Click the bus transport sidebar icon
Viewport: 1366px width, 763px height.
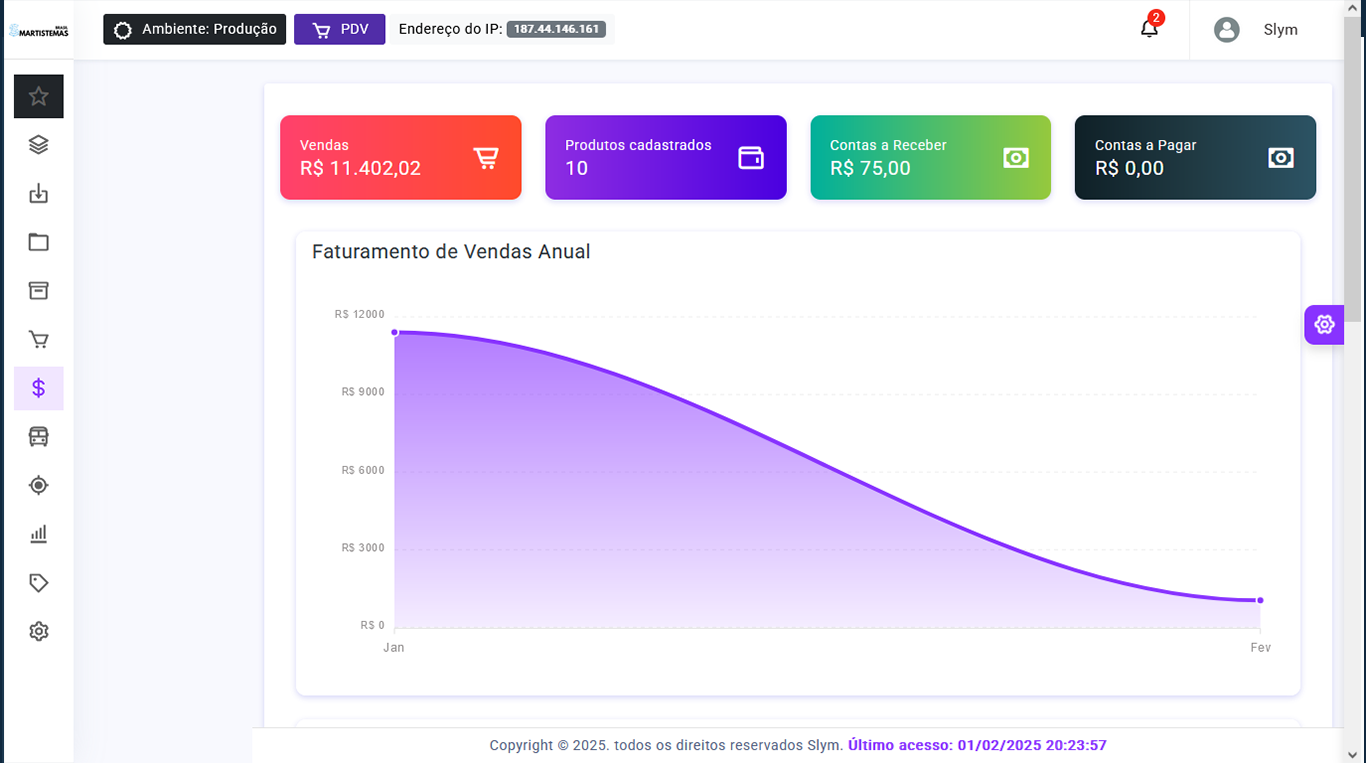(39, 437)
